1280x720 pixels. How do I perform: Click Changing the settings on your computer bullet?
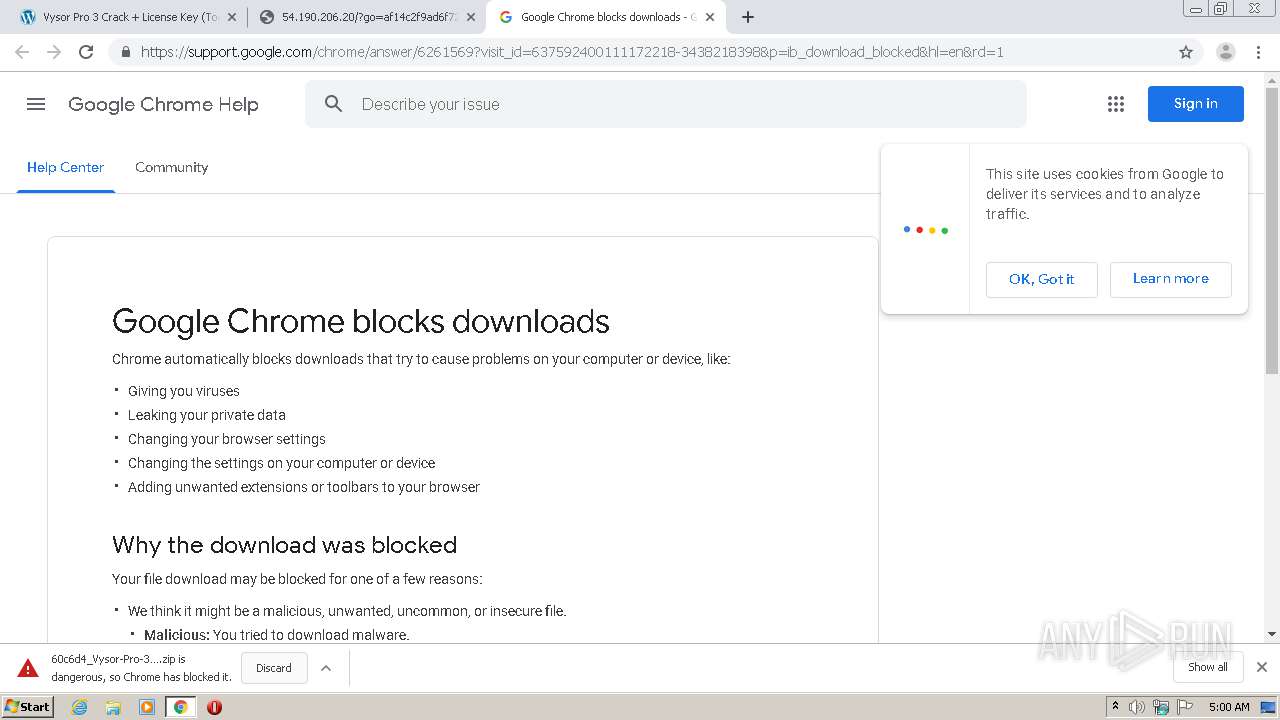click(x=282, y=463)
